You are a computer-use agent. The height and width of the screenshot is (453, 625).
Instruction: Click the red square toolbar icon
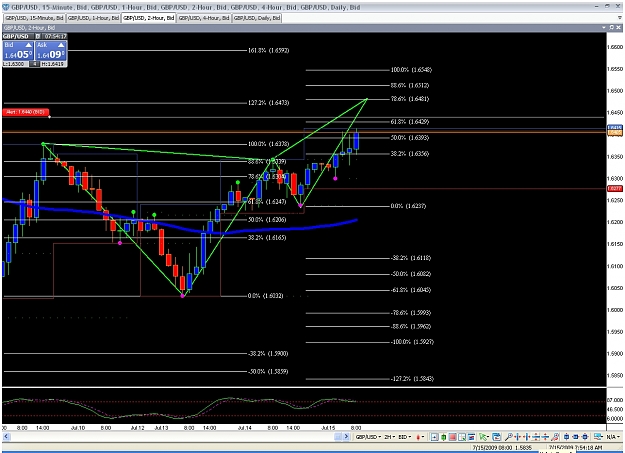tap(452, 437)
